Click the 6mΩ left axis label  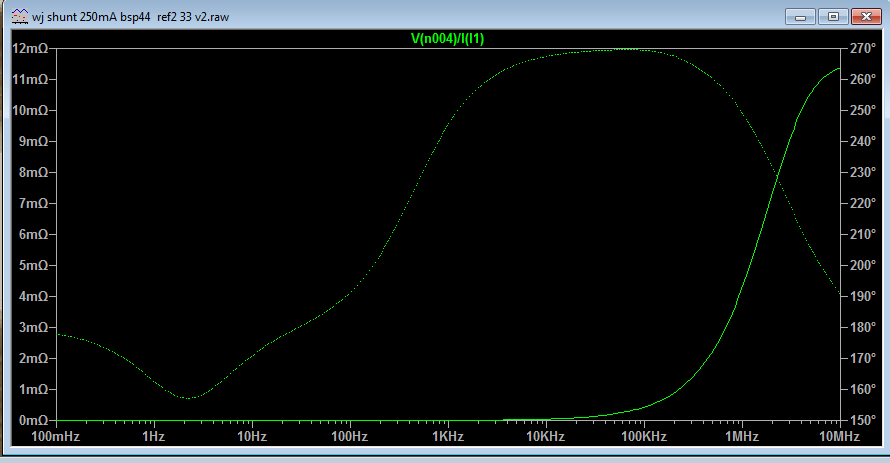[x=33, y=234]
